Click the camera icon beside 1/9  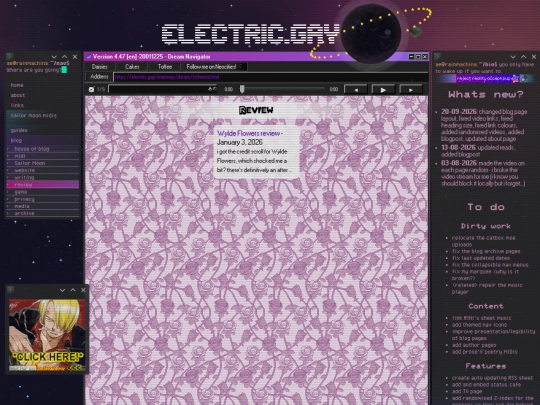91,89
